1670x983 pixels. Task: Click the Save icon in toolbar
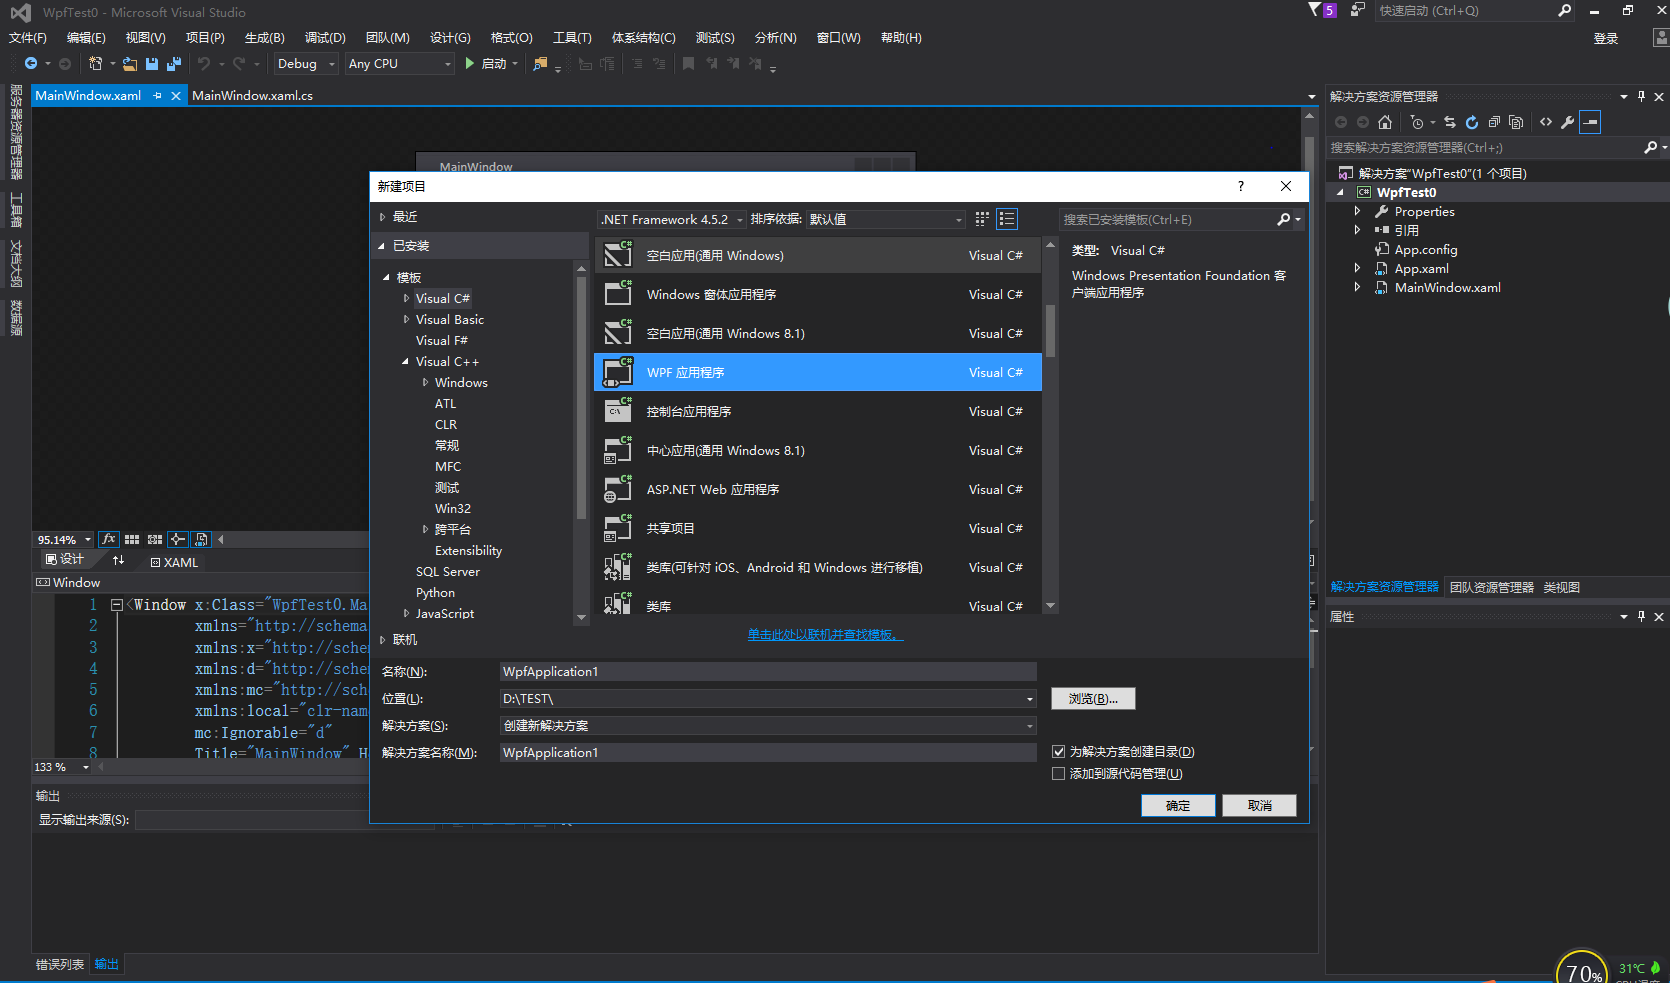click(x=152, y=64)
